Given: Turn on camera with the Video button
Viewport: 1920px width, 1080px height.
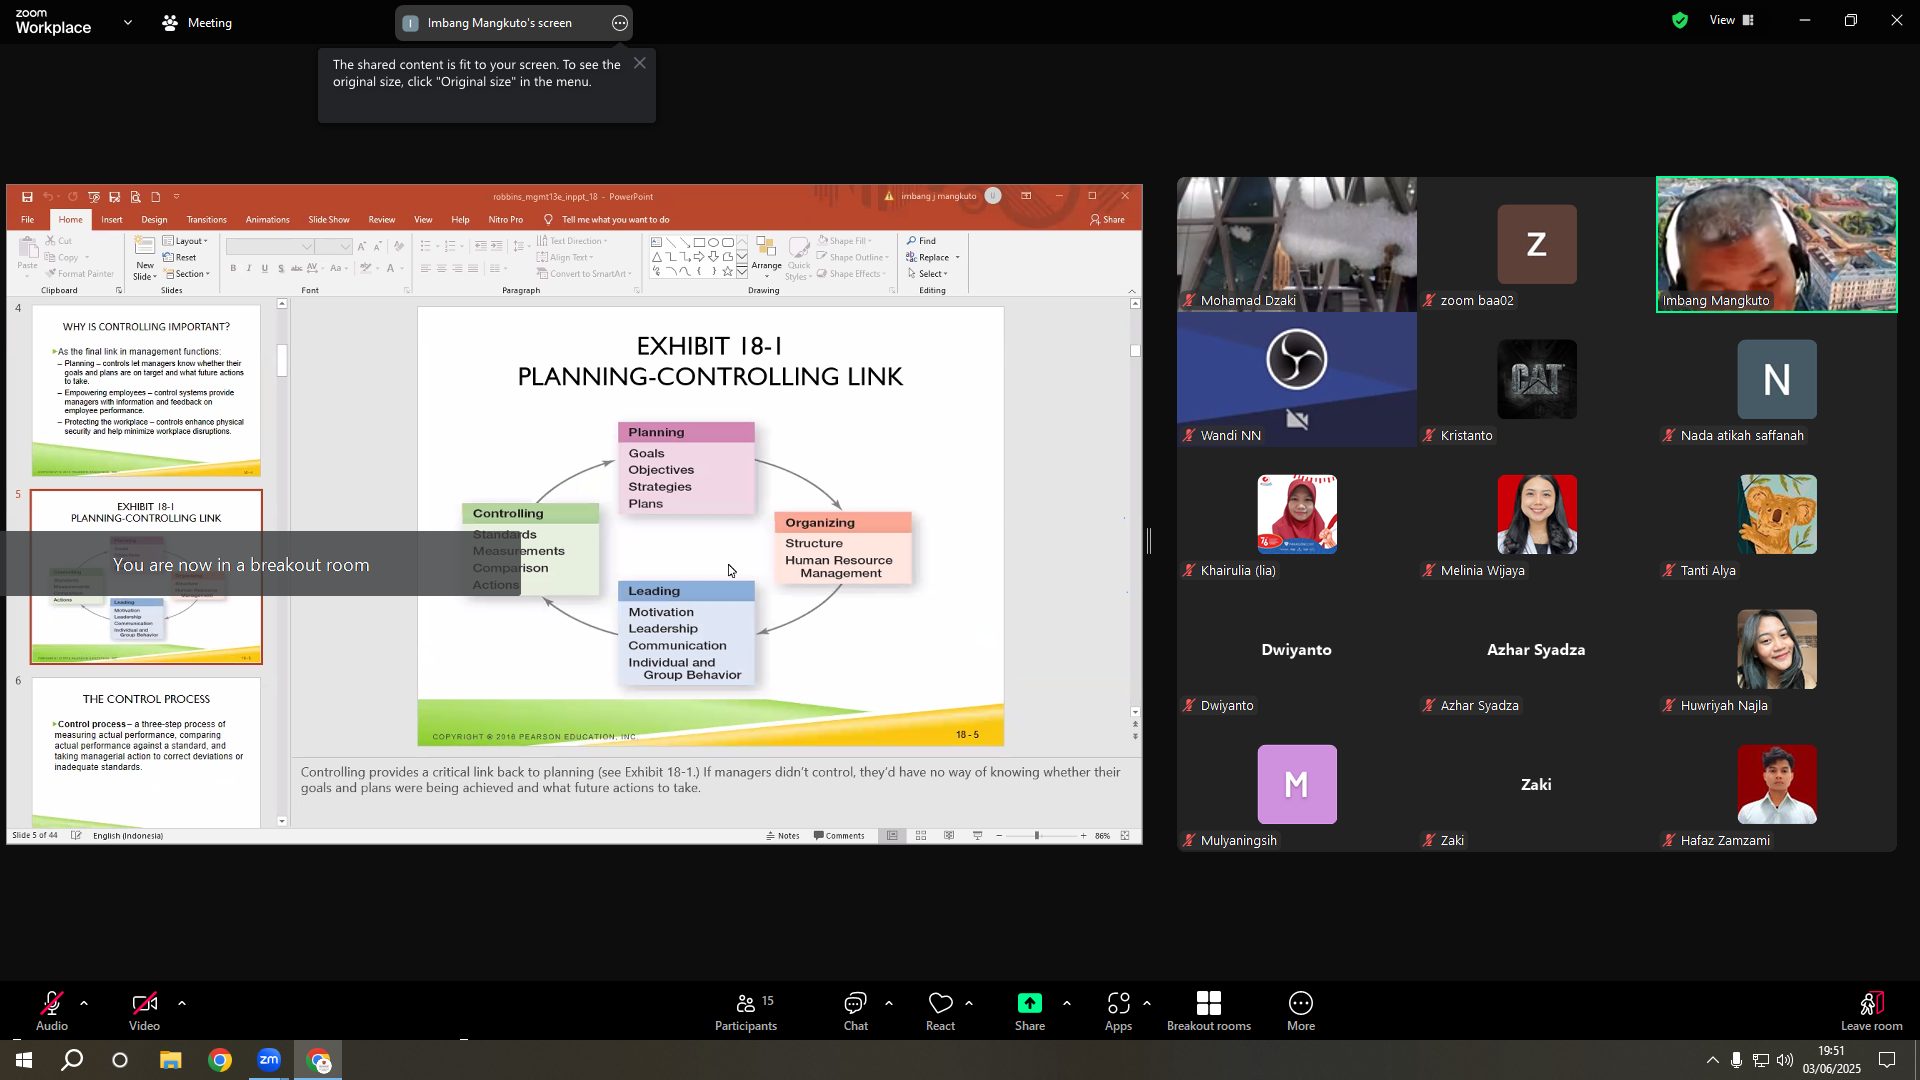Looking at the screenshot, I should 144,1011.
